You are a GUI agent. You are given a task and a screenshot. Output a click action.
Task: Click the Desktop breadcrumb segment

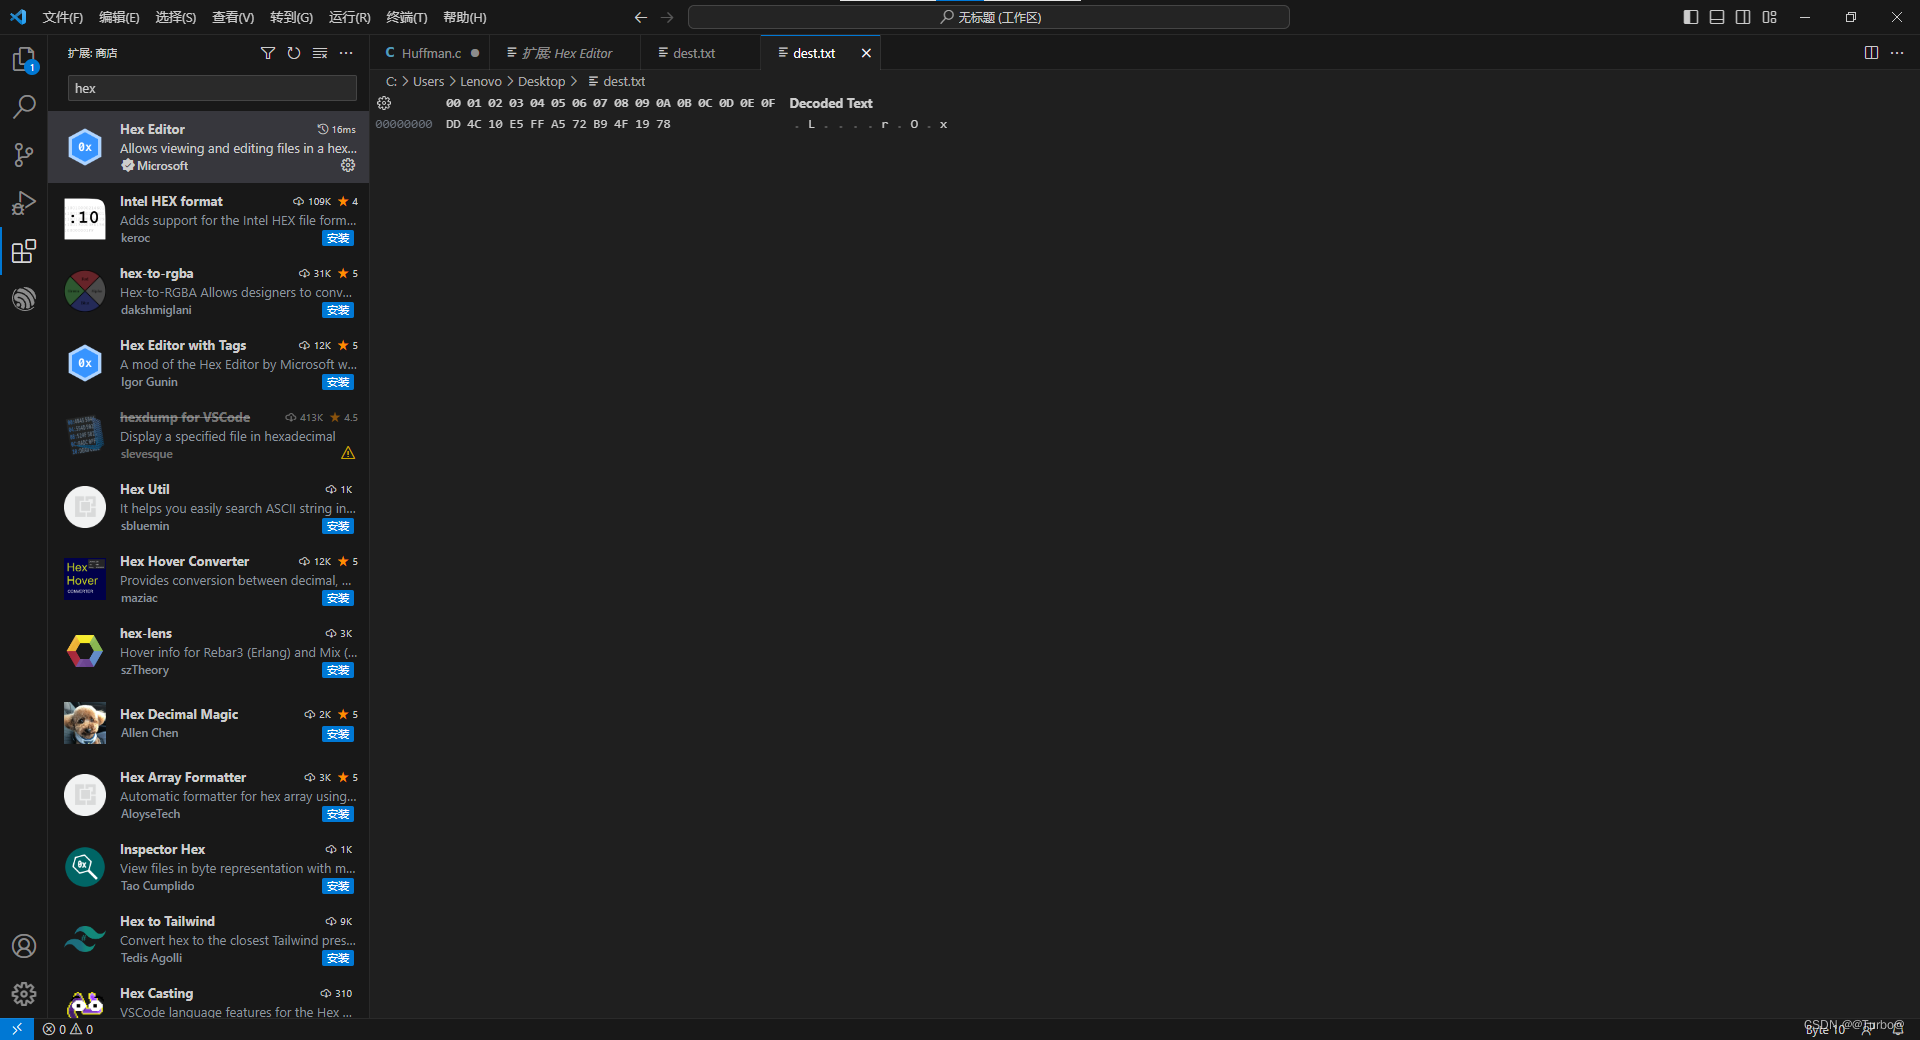(x=541, y=81)
